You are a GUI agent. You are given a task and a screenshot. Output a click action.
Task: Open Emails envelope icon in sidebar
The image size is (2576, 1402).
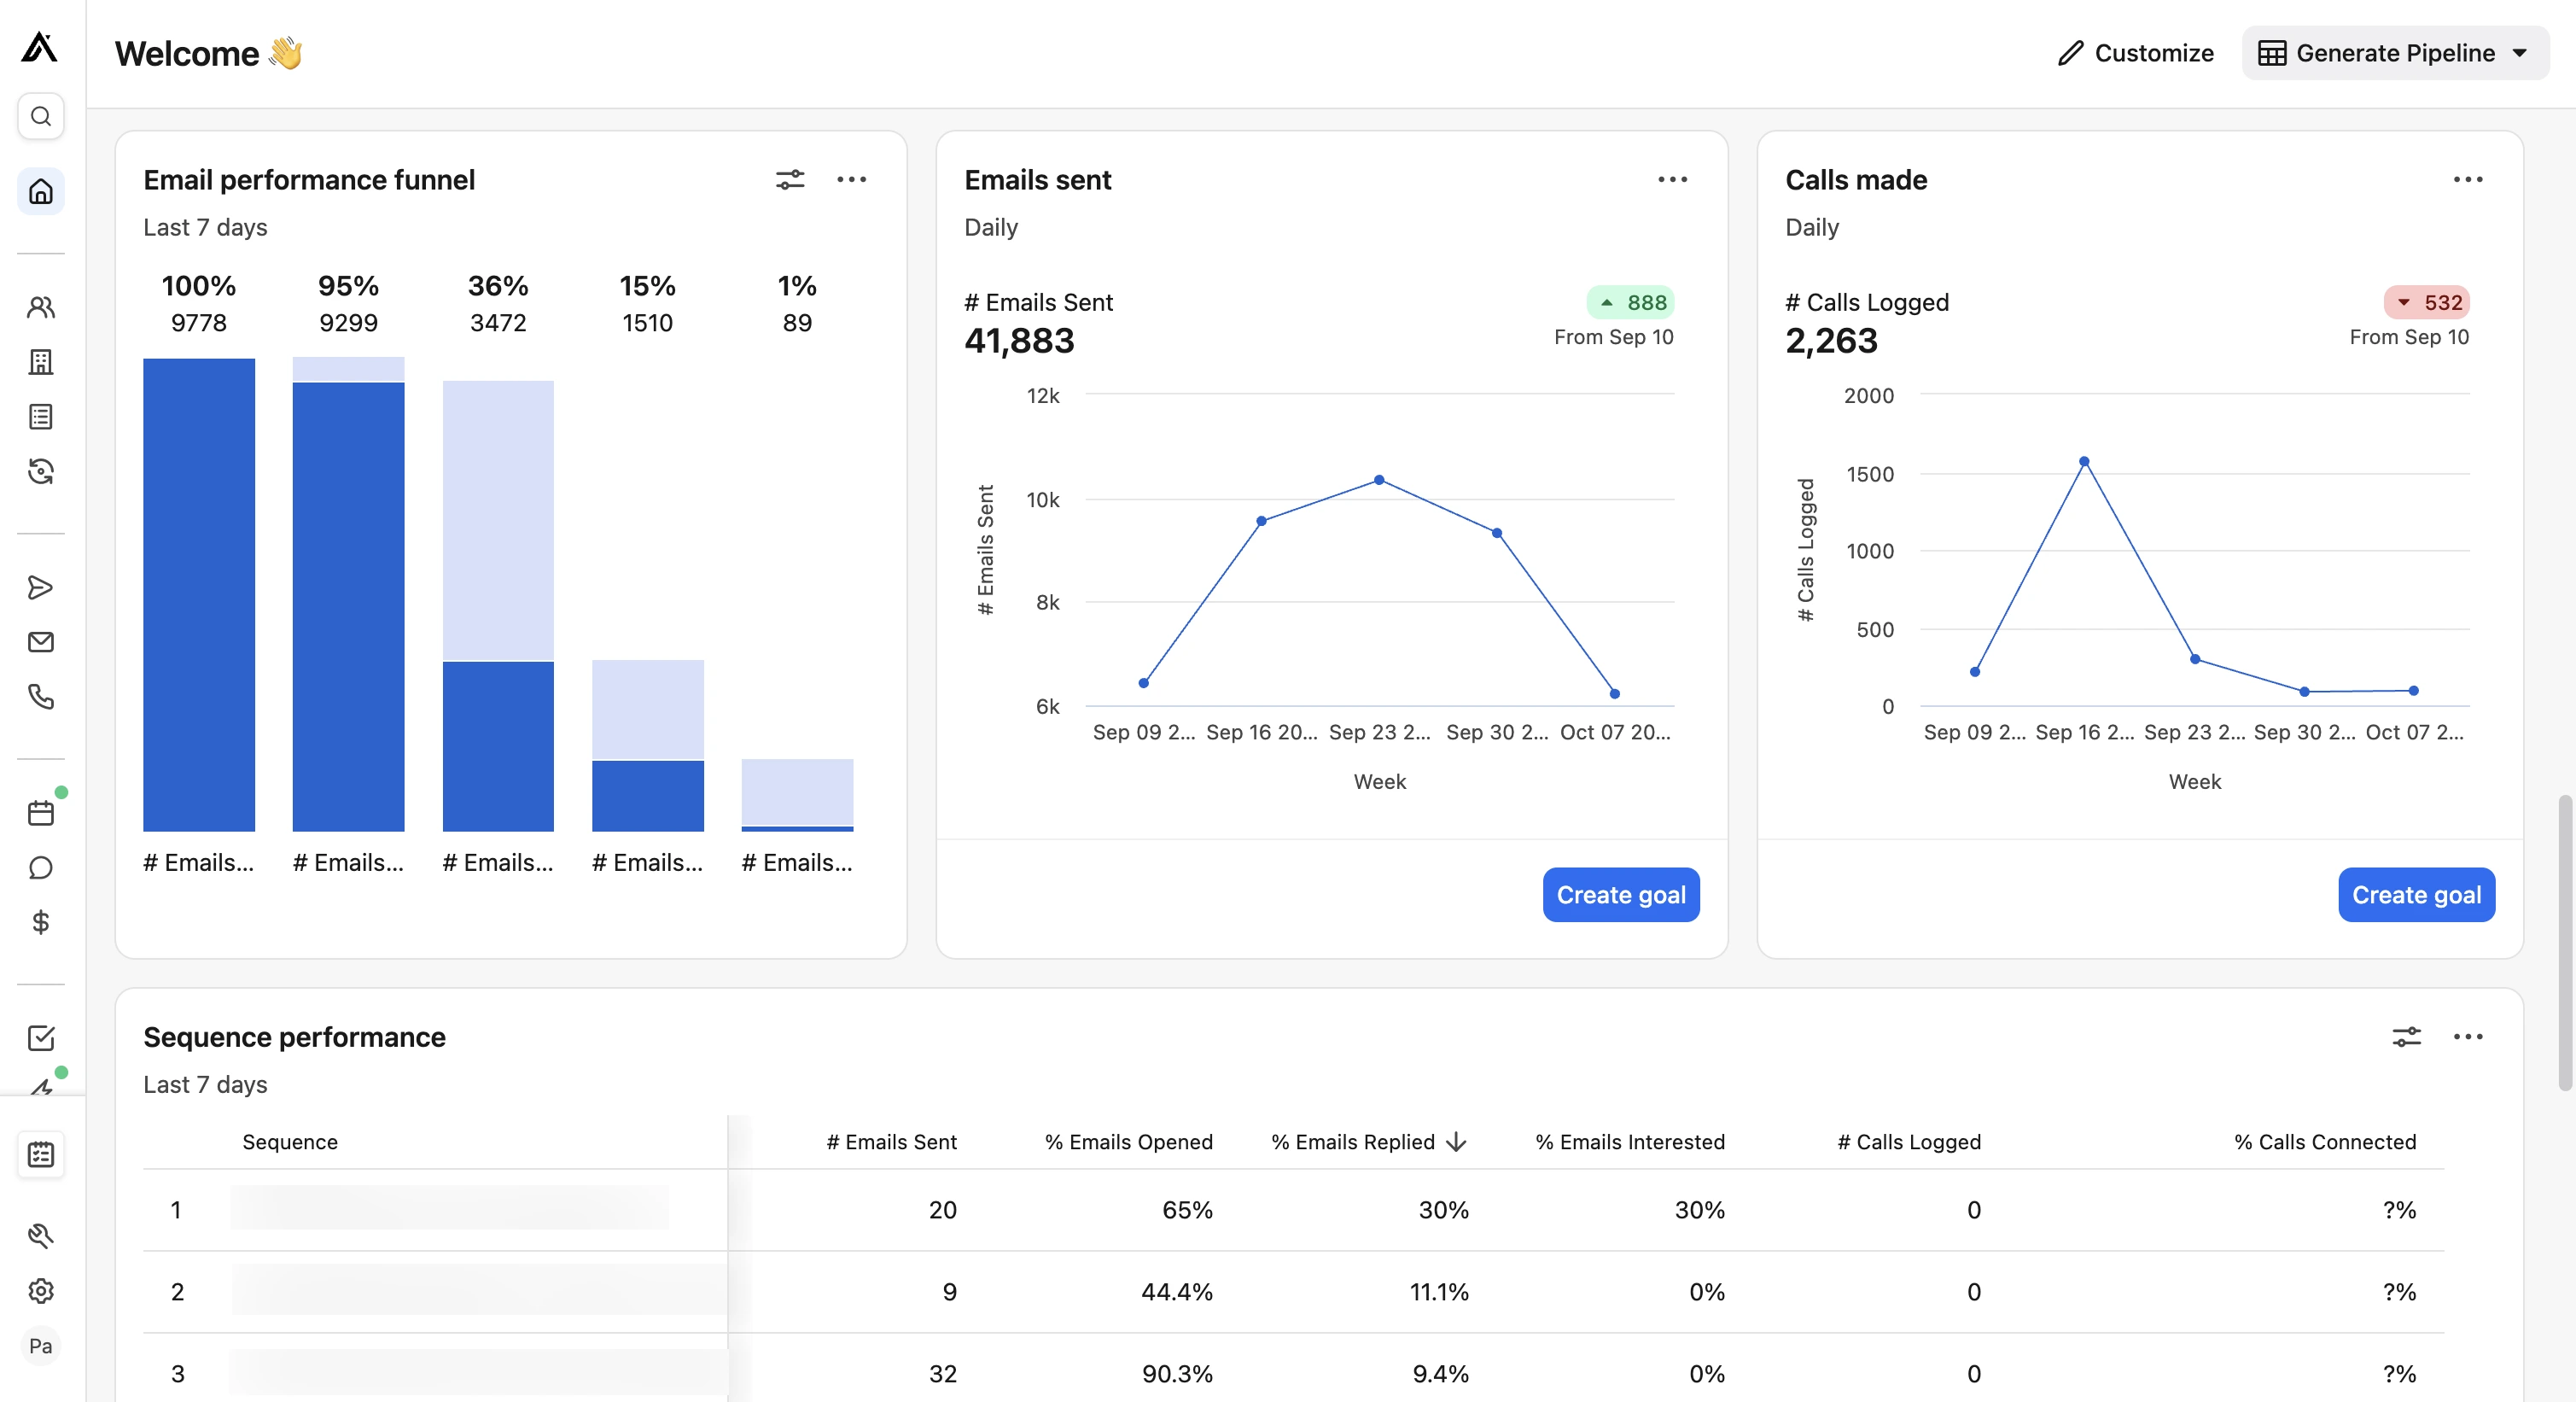coord(41,642)
